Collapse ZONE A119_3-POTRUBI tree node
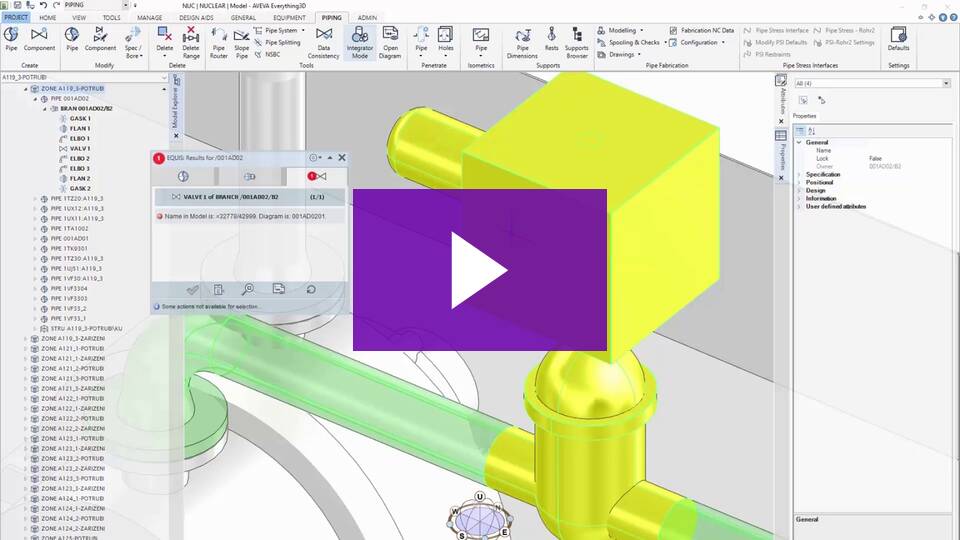The height and width of the screenshot is (540, 960). pyautogui.click(x=26, y=89)
